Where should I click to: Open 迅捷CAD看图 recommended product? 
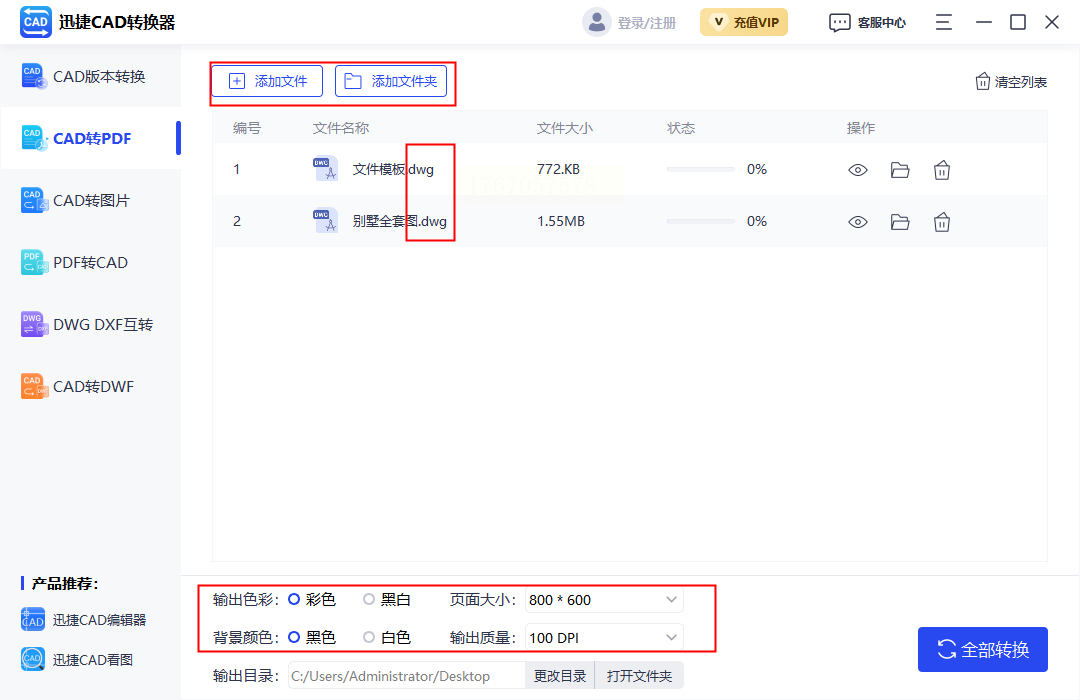(76, 659)
